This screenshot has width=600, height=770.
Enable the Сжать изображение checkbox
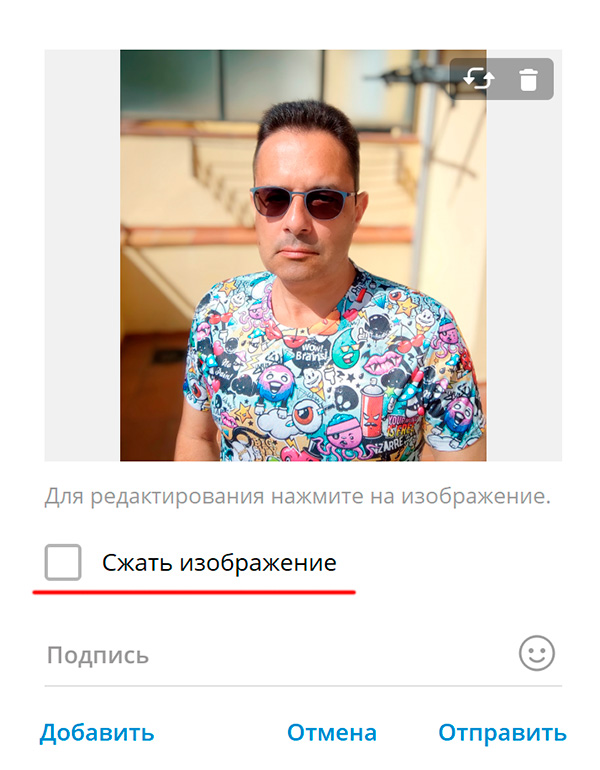(x=63, y=562)
